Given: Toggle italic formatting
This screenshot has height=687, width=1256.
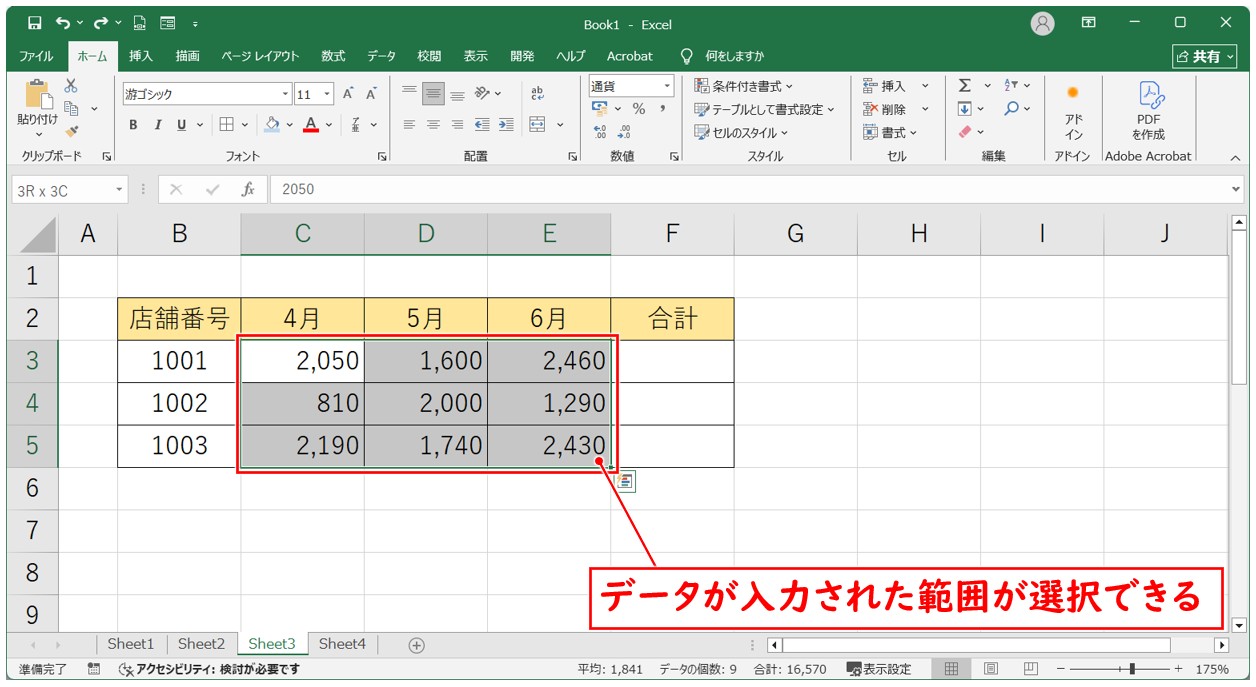Looking at the screenshot, I should coord(157,125).
